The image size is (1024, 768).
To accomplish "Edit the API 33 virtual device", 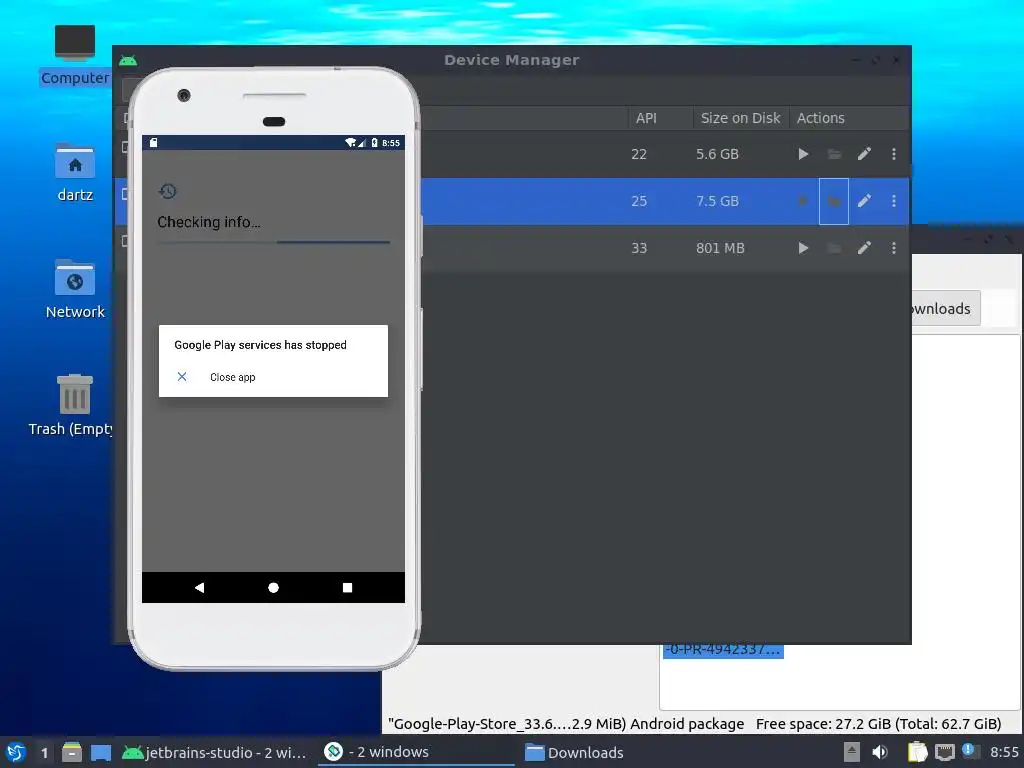I will click(864, 248).
